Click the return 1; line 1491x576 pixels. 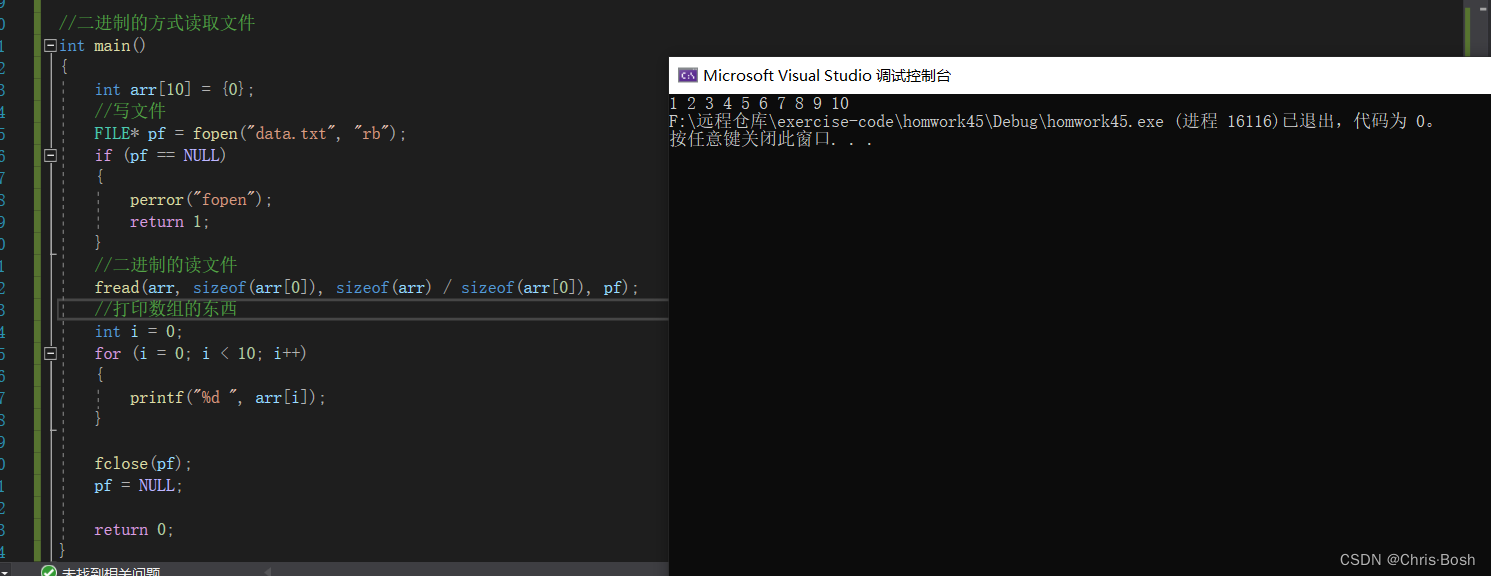(170, 221)
